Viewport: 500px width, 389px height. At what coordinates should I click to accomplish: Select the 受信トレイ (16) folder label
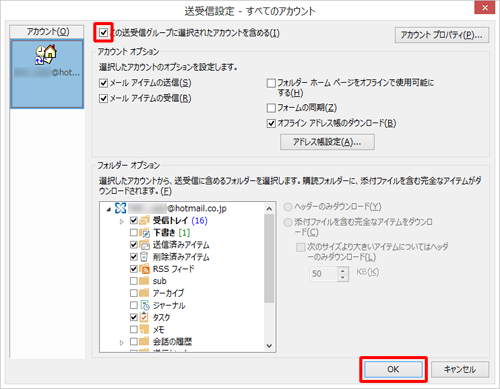pyautogui.click(x=180, y=220)
